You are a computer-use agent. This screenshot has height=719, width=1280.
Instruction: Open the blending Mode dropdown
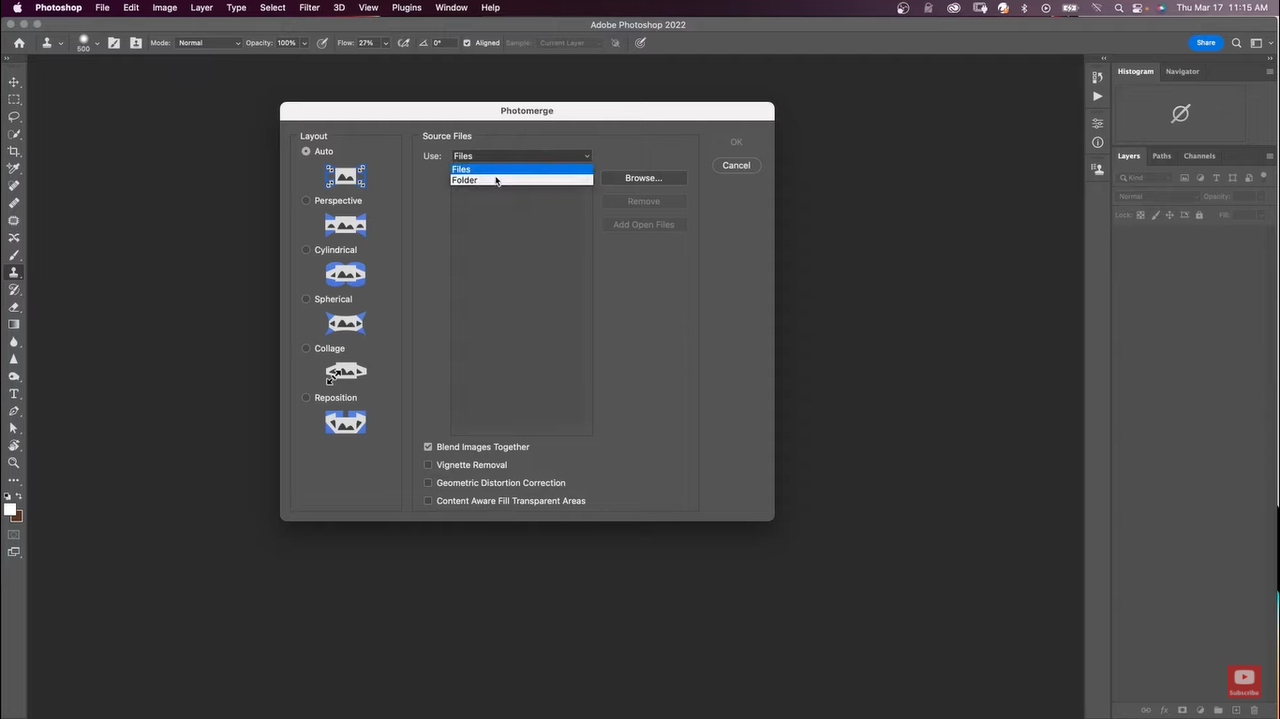coord(209,43)
